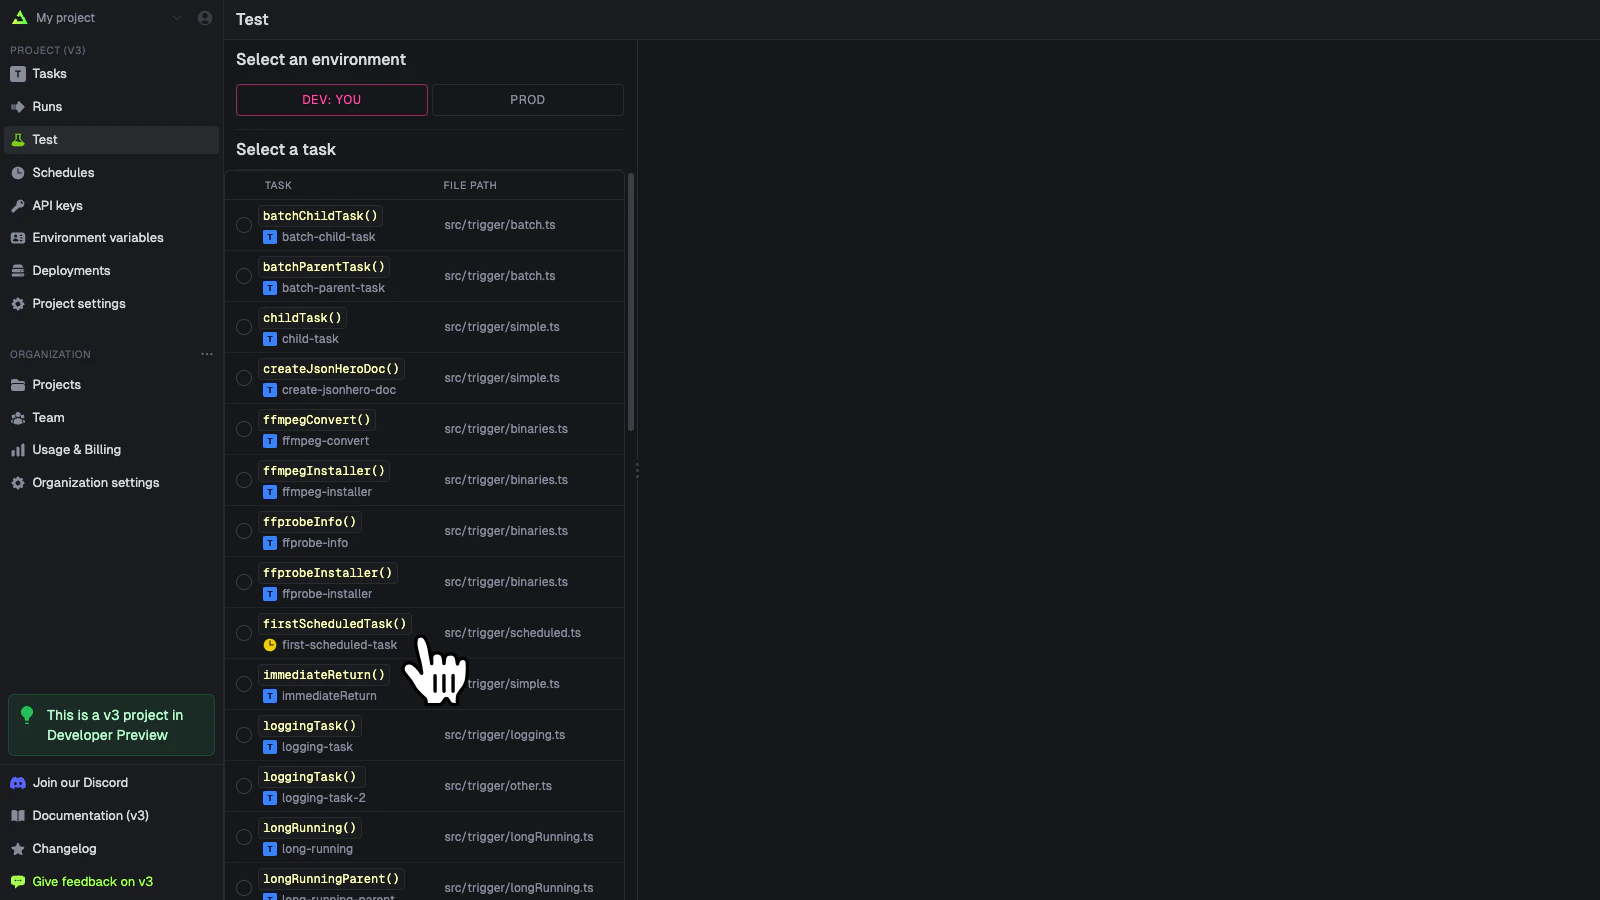
Task: Select the PROD environment button
Action: point(527,99)
